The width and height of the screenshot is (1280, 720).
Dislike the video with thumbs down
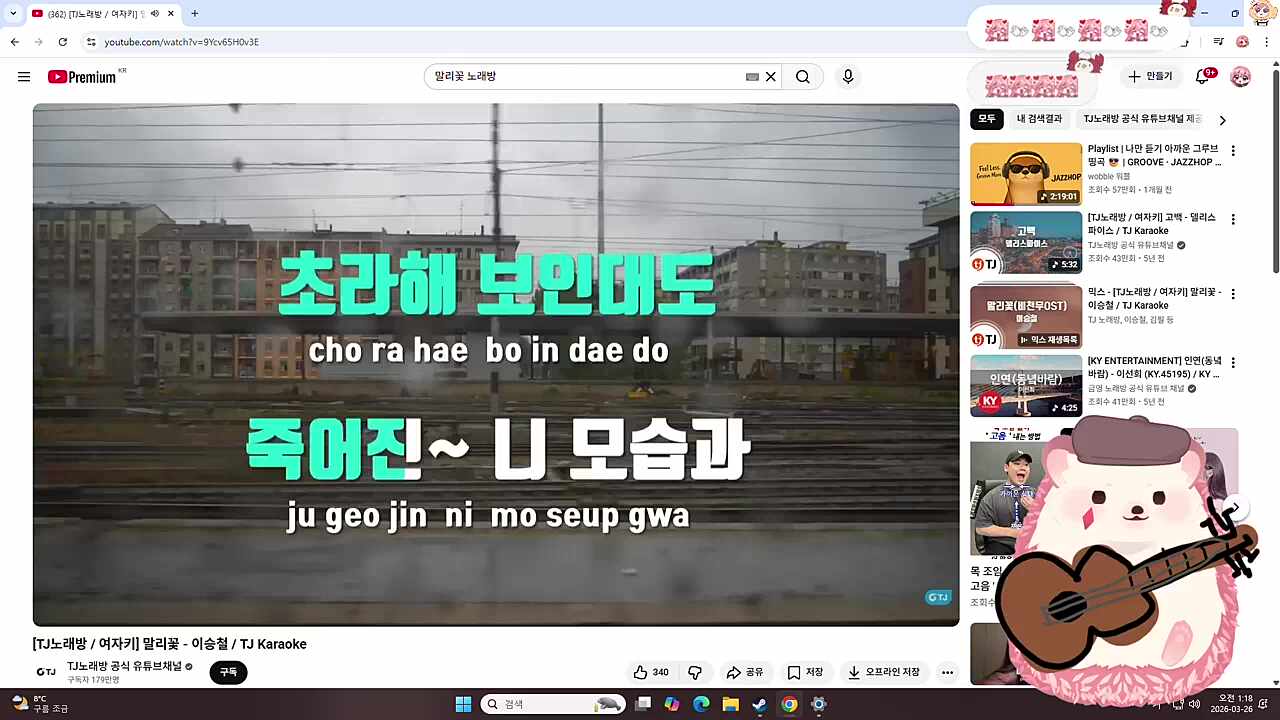(695, 672)
